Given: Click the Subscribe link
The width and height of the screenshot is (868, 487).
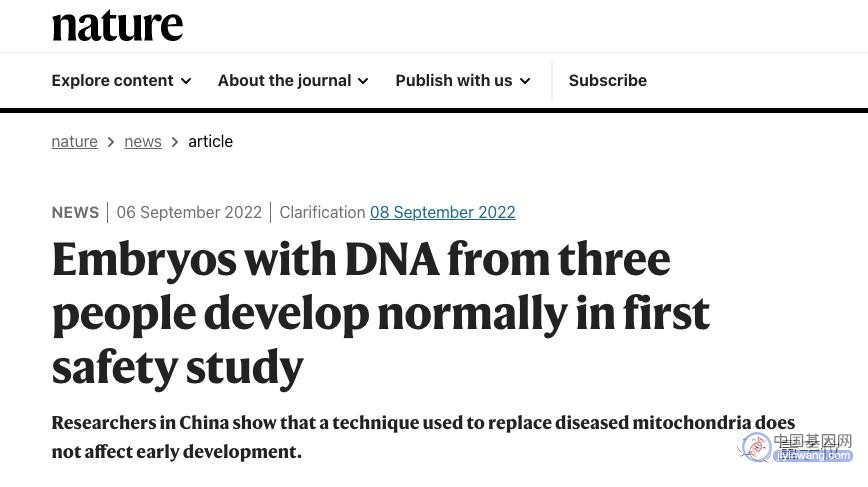Looking at the screenshot, I should pyautogui.click(x=608, y=80).
